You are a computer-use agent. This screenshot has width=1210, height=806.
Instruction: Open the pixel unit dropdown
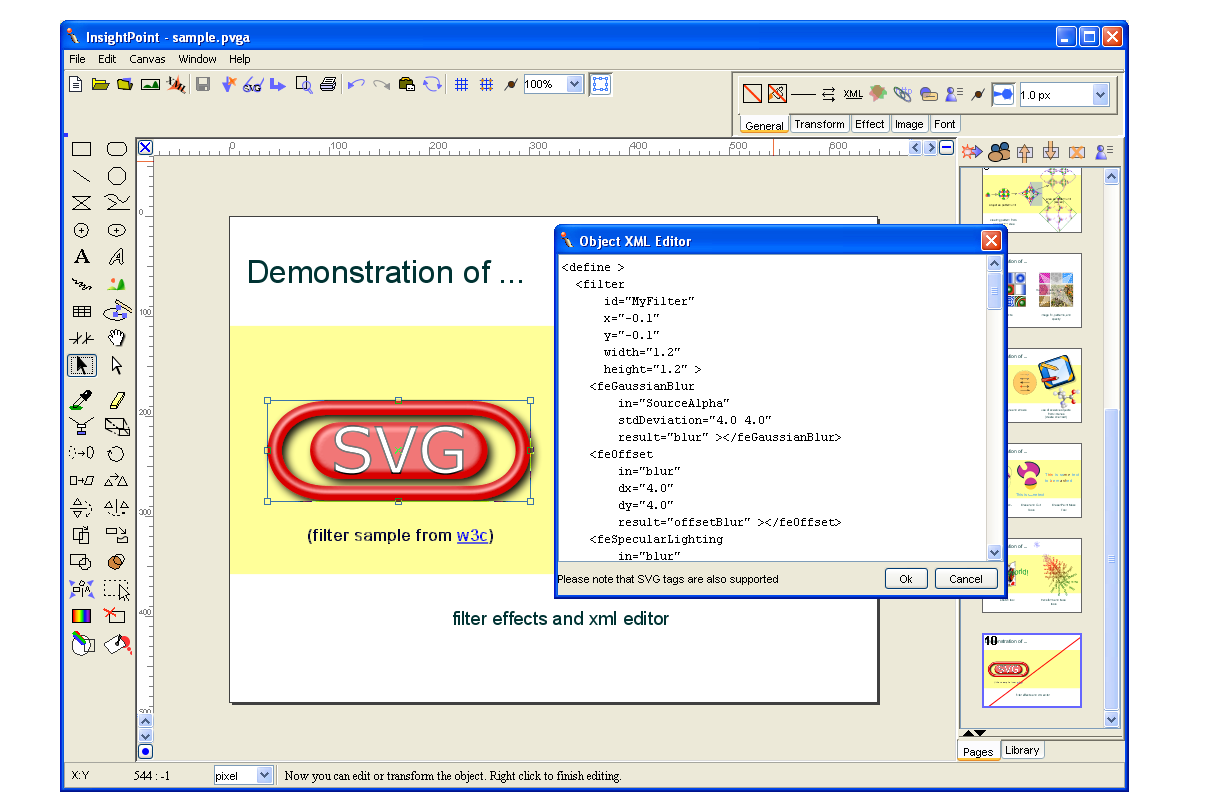point(264,775)
